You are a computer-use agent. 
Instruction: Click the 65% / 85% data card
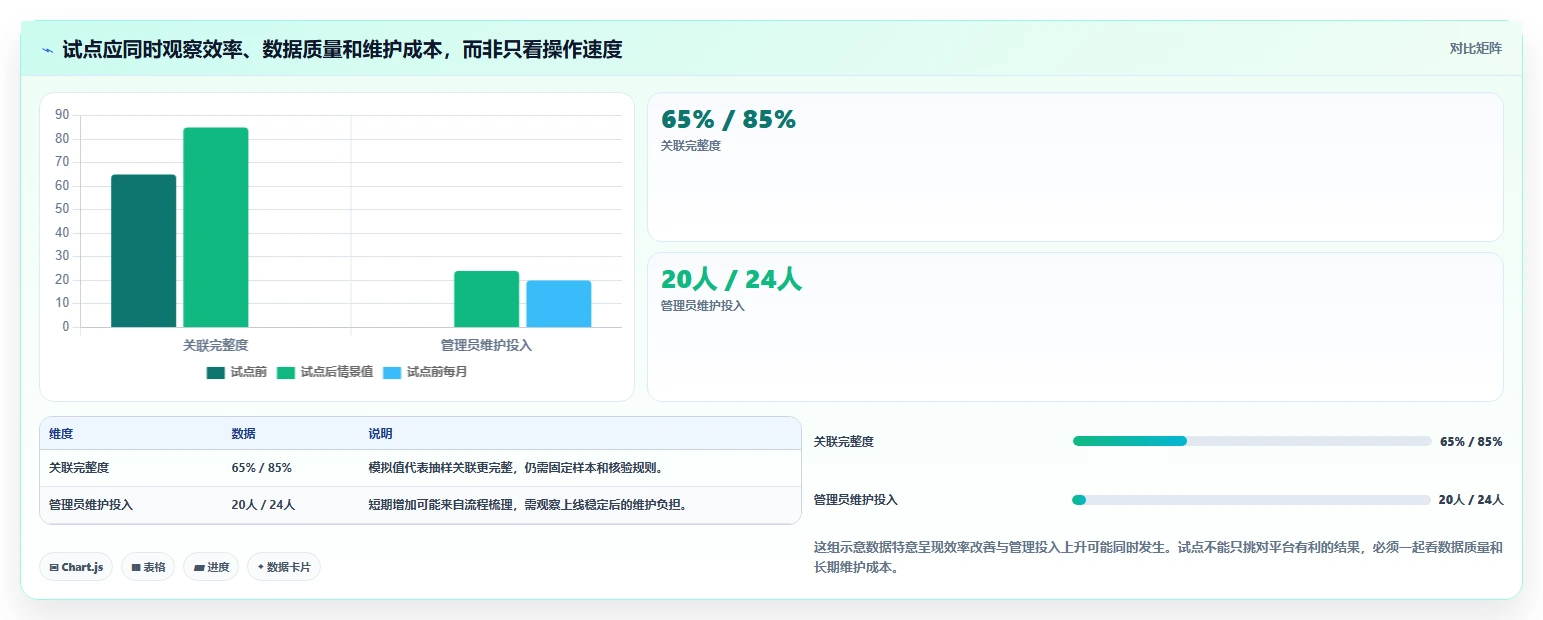(x=1075, y=167)
